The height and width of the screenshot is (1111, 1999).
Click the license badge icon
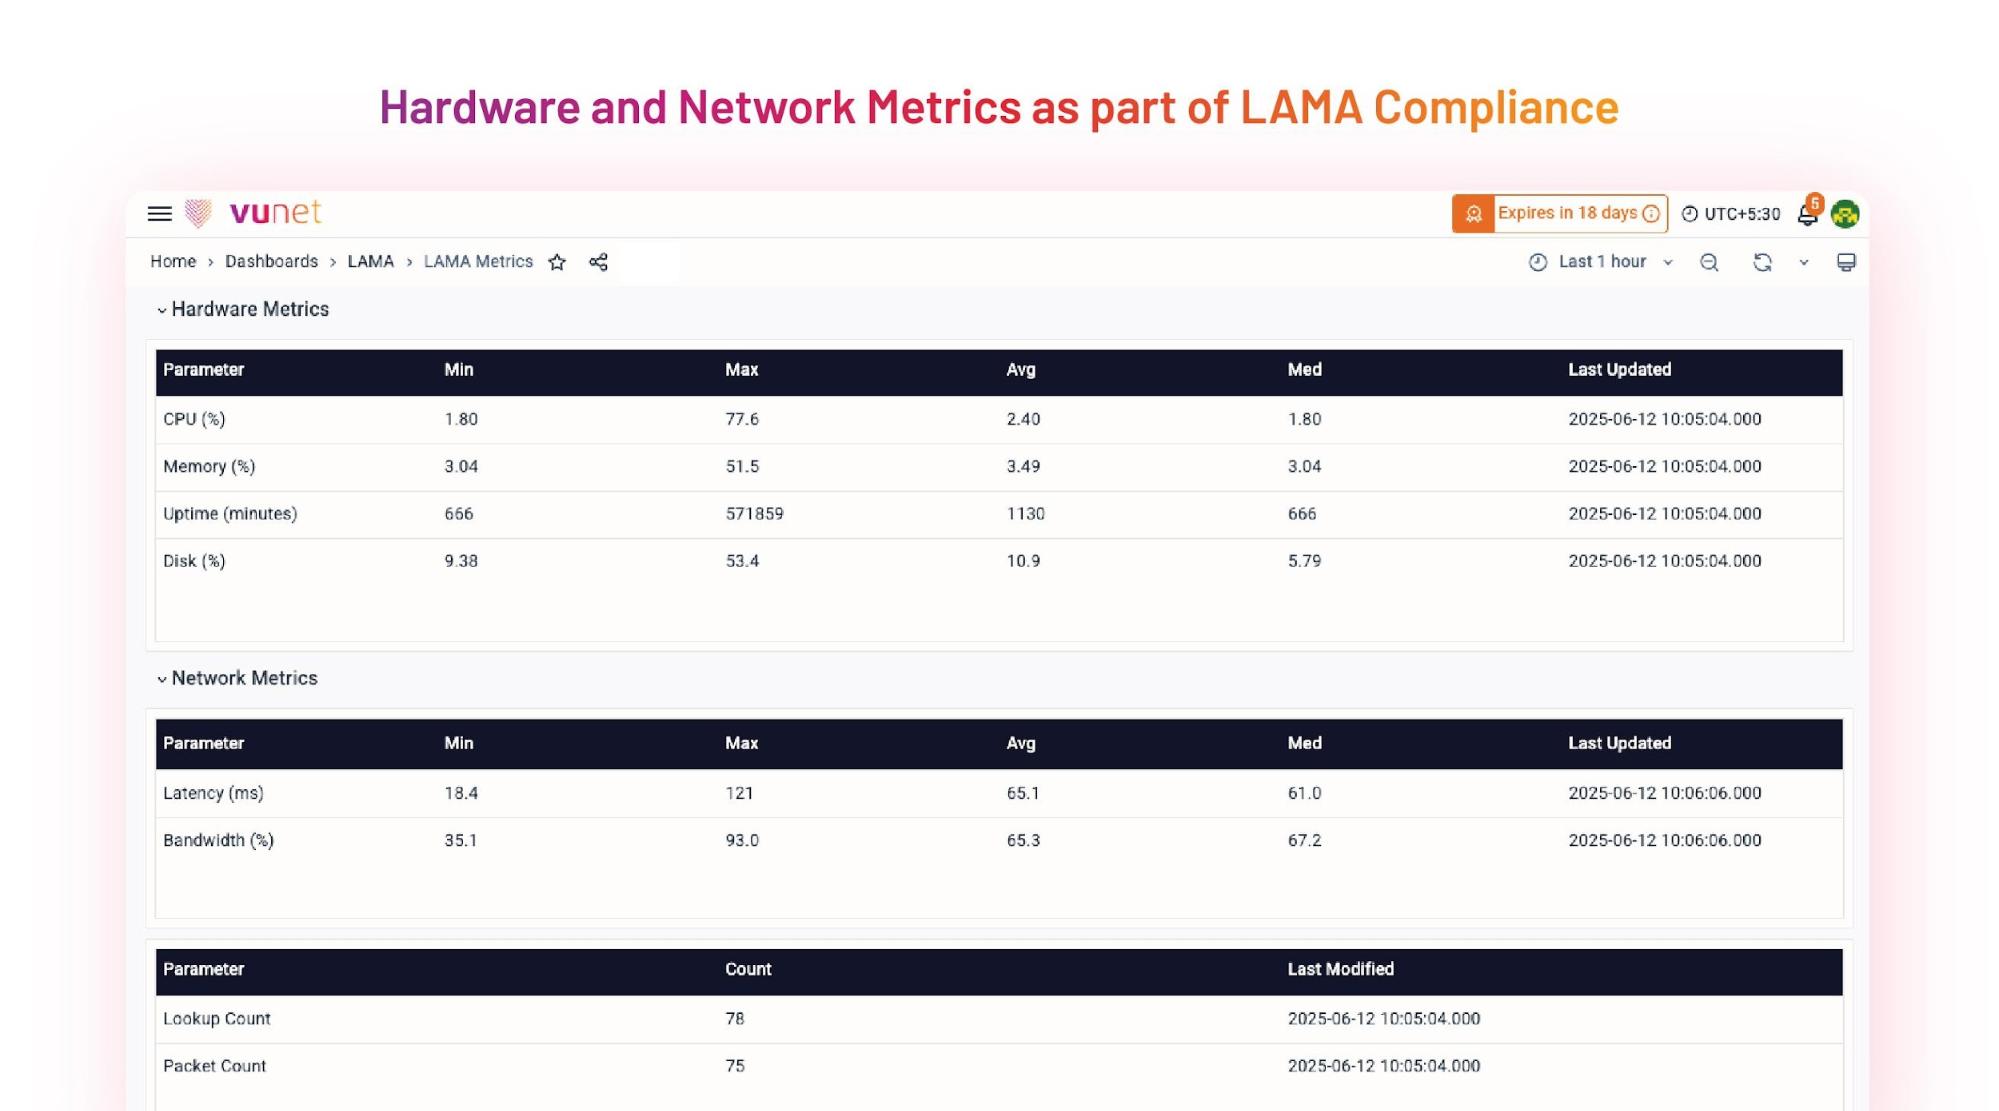[1473, 214]
